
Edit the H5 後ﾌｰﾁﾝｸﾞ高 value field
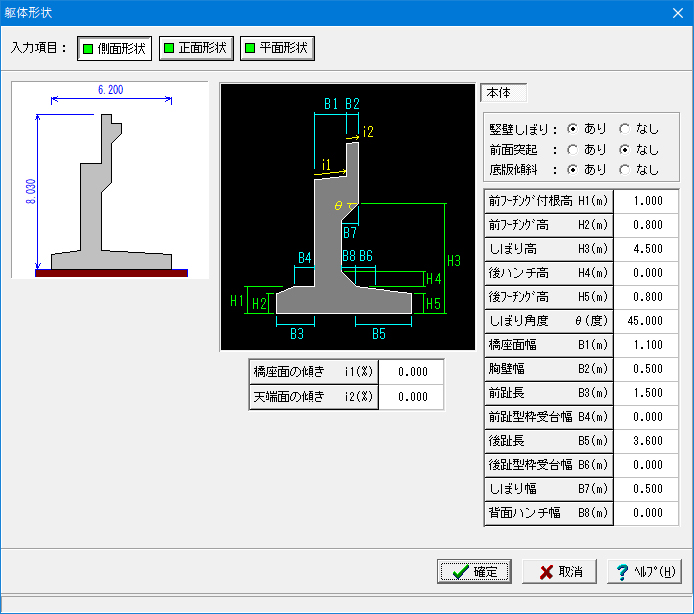pyautogui.click(x=646, y=297)
